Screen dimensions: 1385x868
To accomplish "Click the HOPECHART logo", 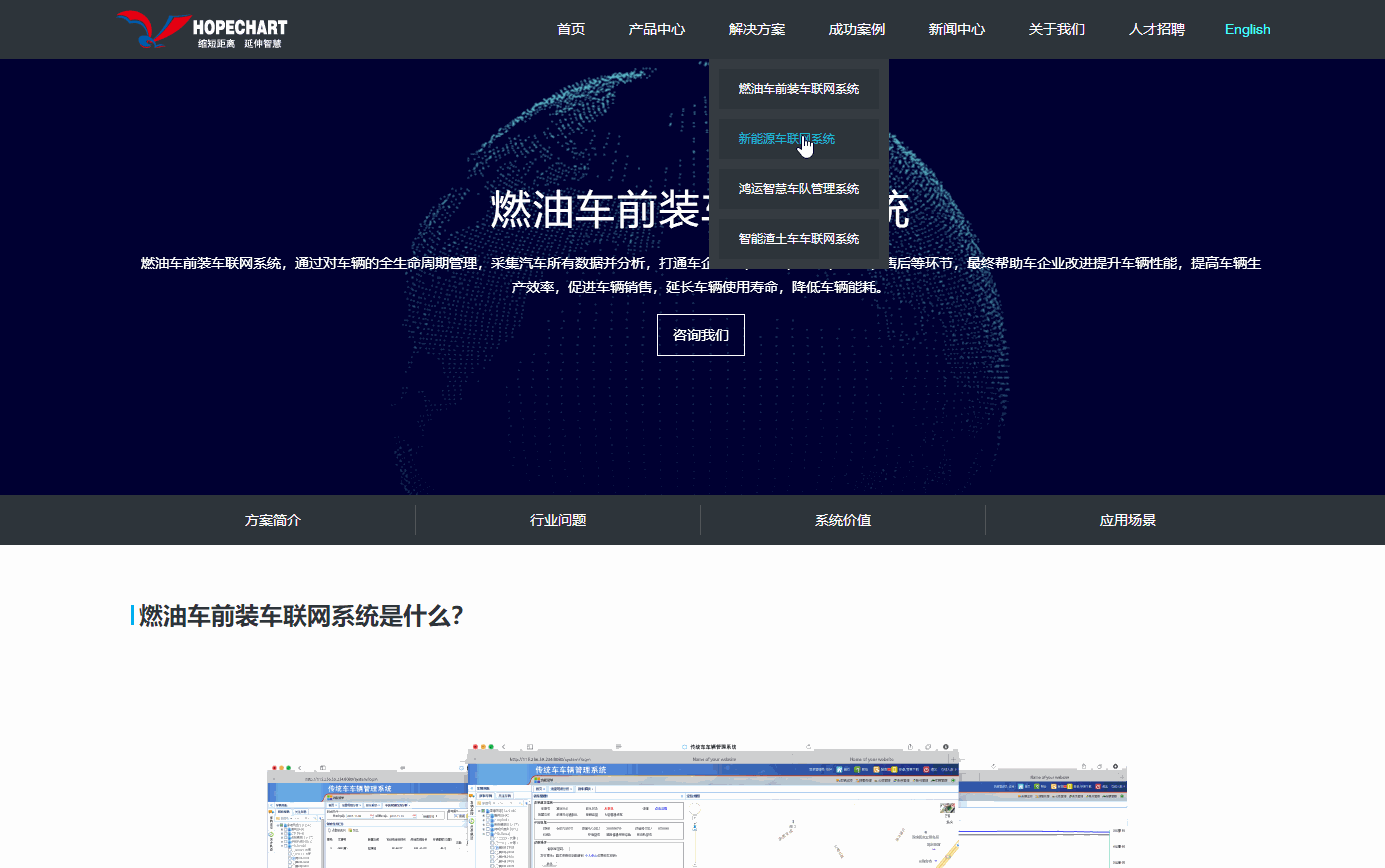I will [200, 28].
